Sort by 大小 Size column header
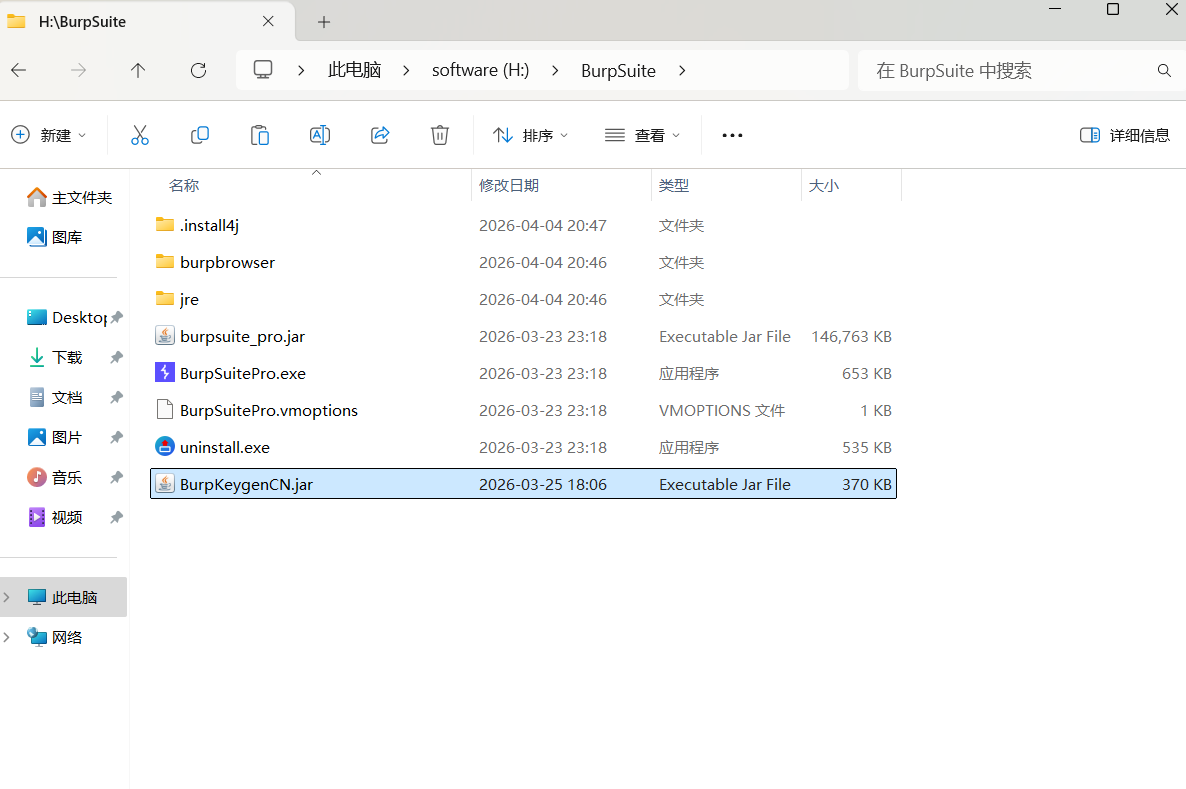1186x789 pixels. tap(824, 185)
